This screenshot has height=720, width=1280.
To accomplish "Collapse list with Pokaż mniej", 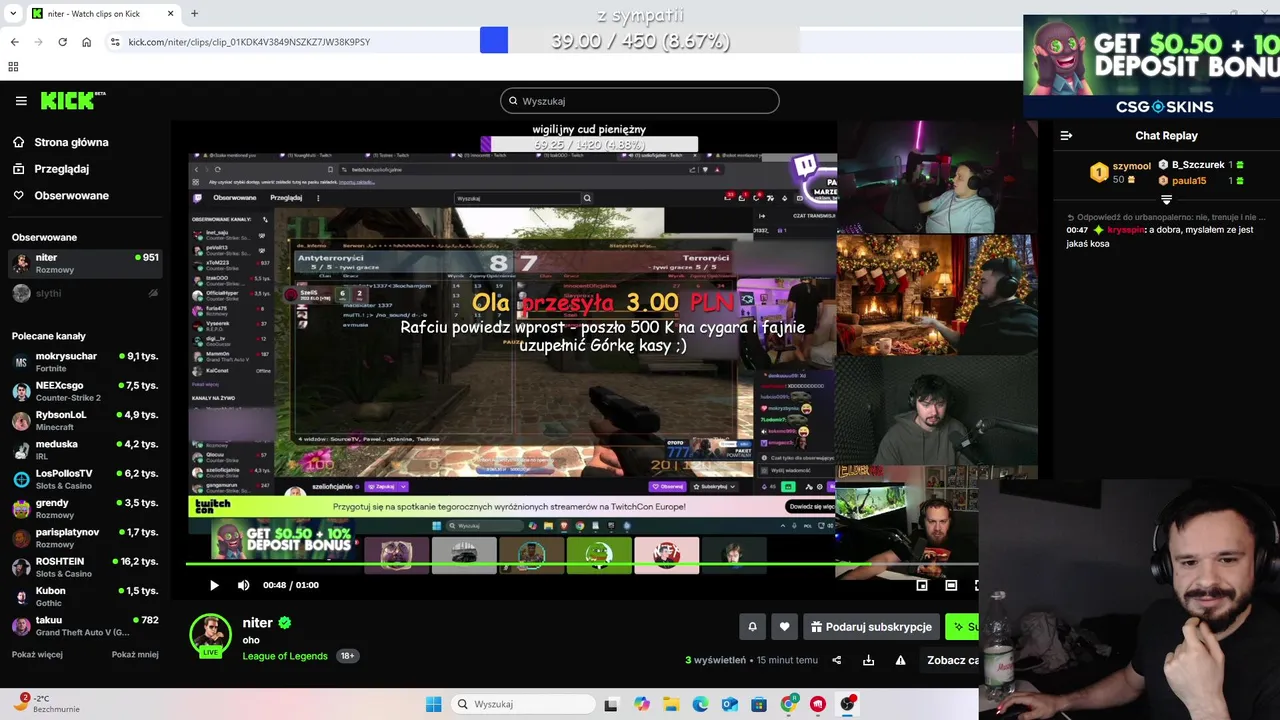I will pyautogui.click(x=135, y=655).
